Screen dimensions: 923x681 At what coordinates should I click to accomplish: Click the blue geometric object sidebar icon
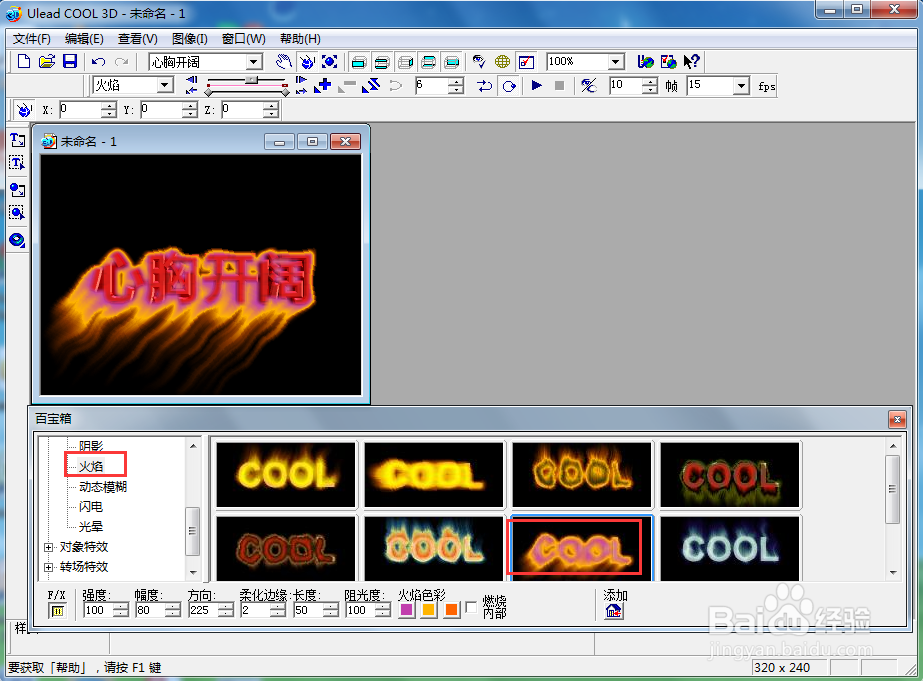[17, 240]
